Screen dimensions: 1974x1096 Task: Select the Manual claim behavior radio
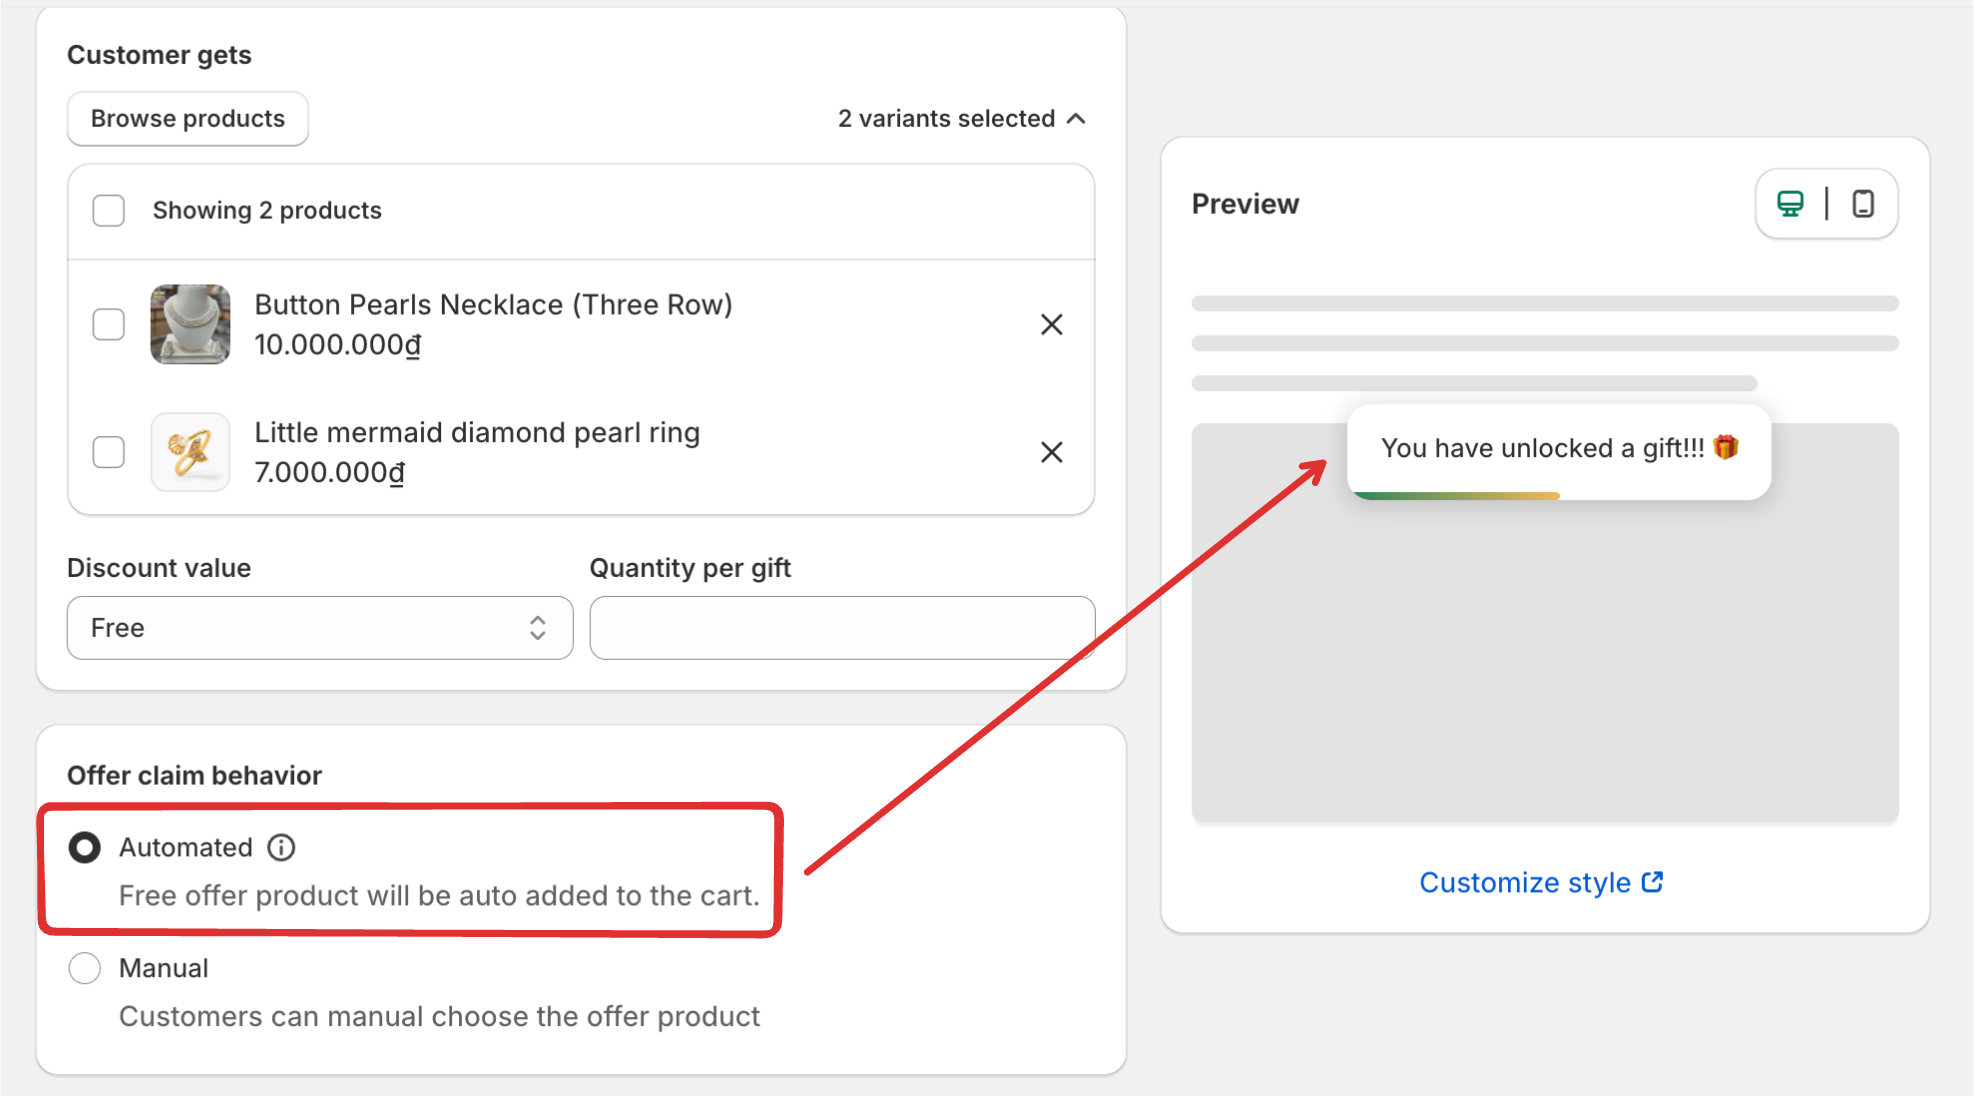click(x=85, y=968)
